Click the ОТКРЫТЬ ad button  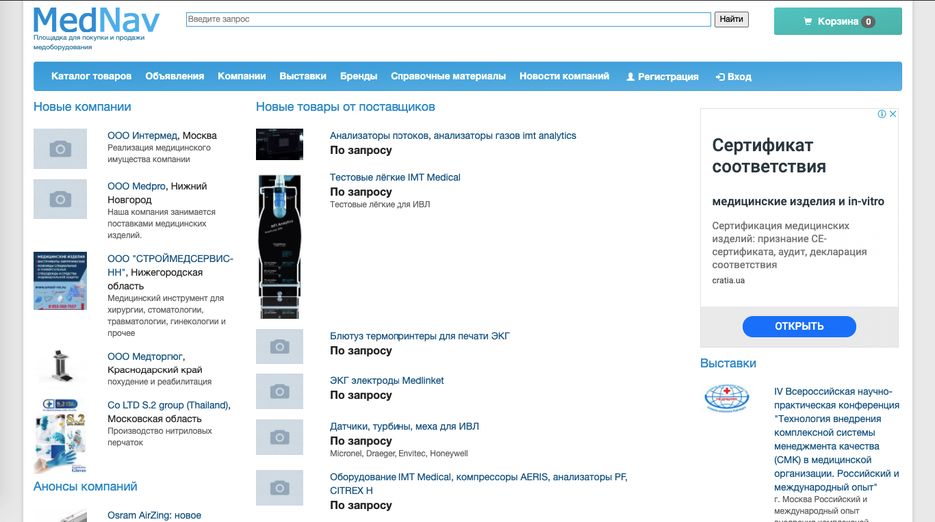pos(799,326)
